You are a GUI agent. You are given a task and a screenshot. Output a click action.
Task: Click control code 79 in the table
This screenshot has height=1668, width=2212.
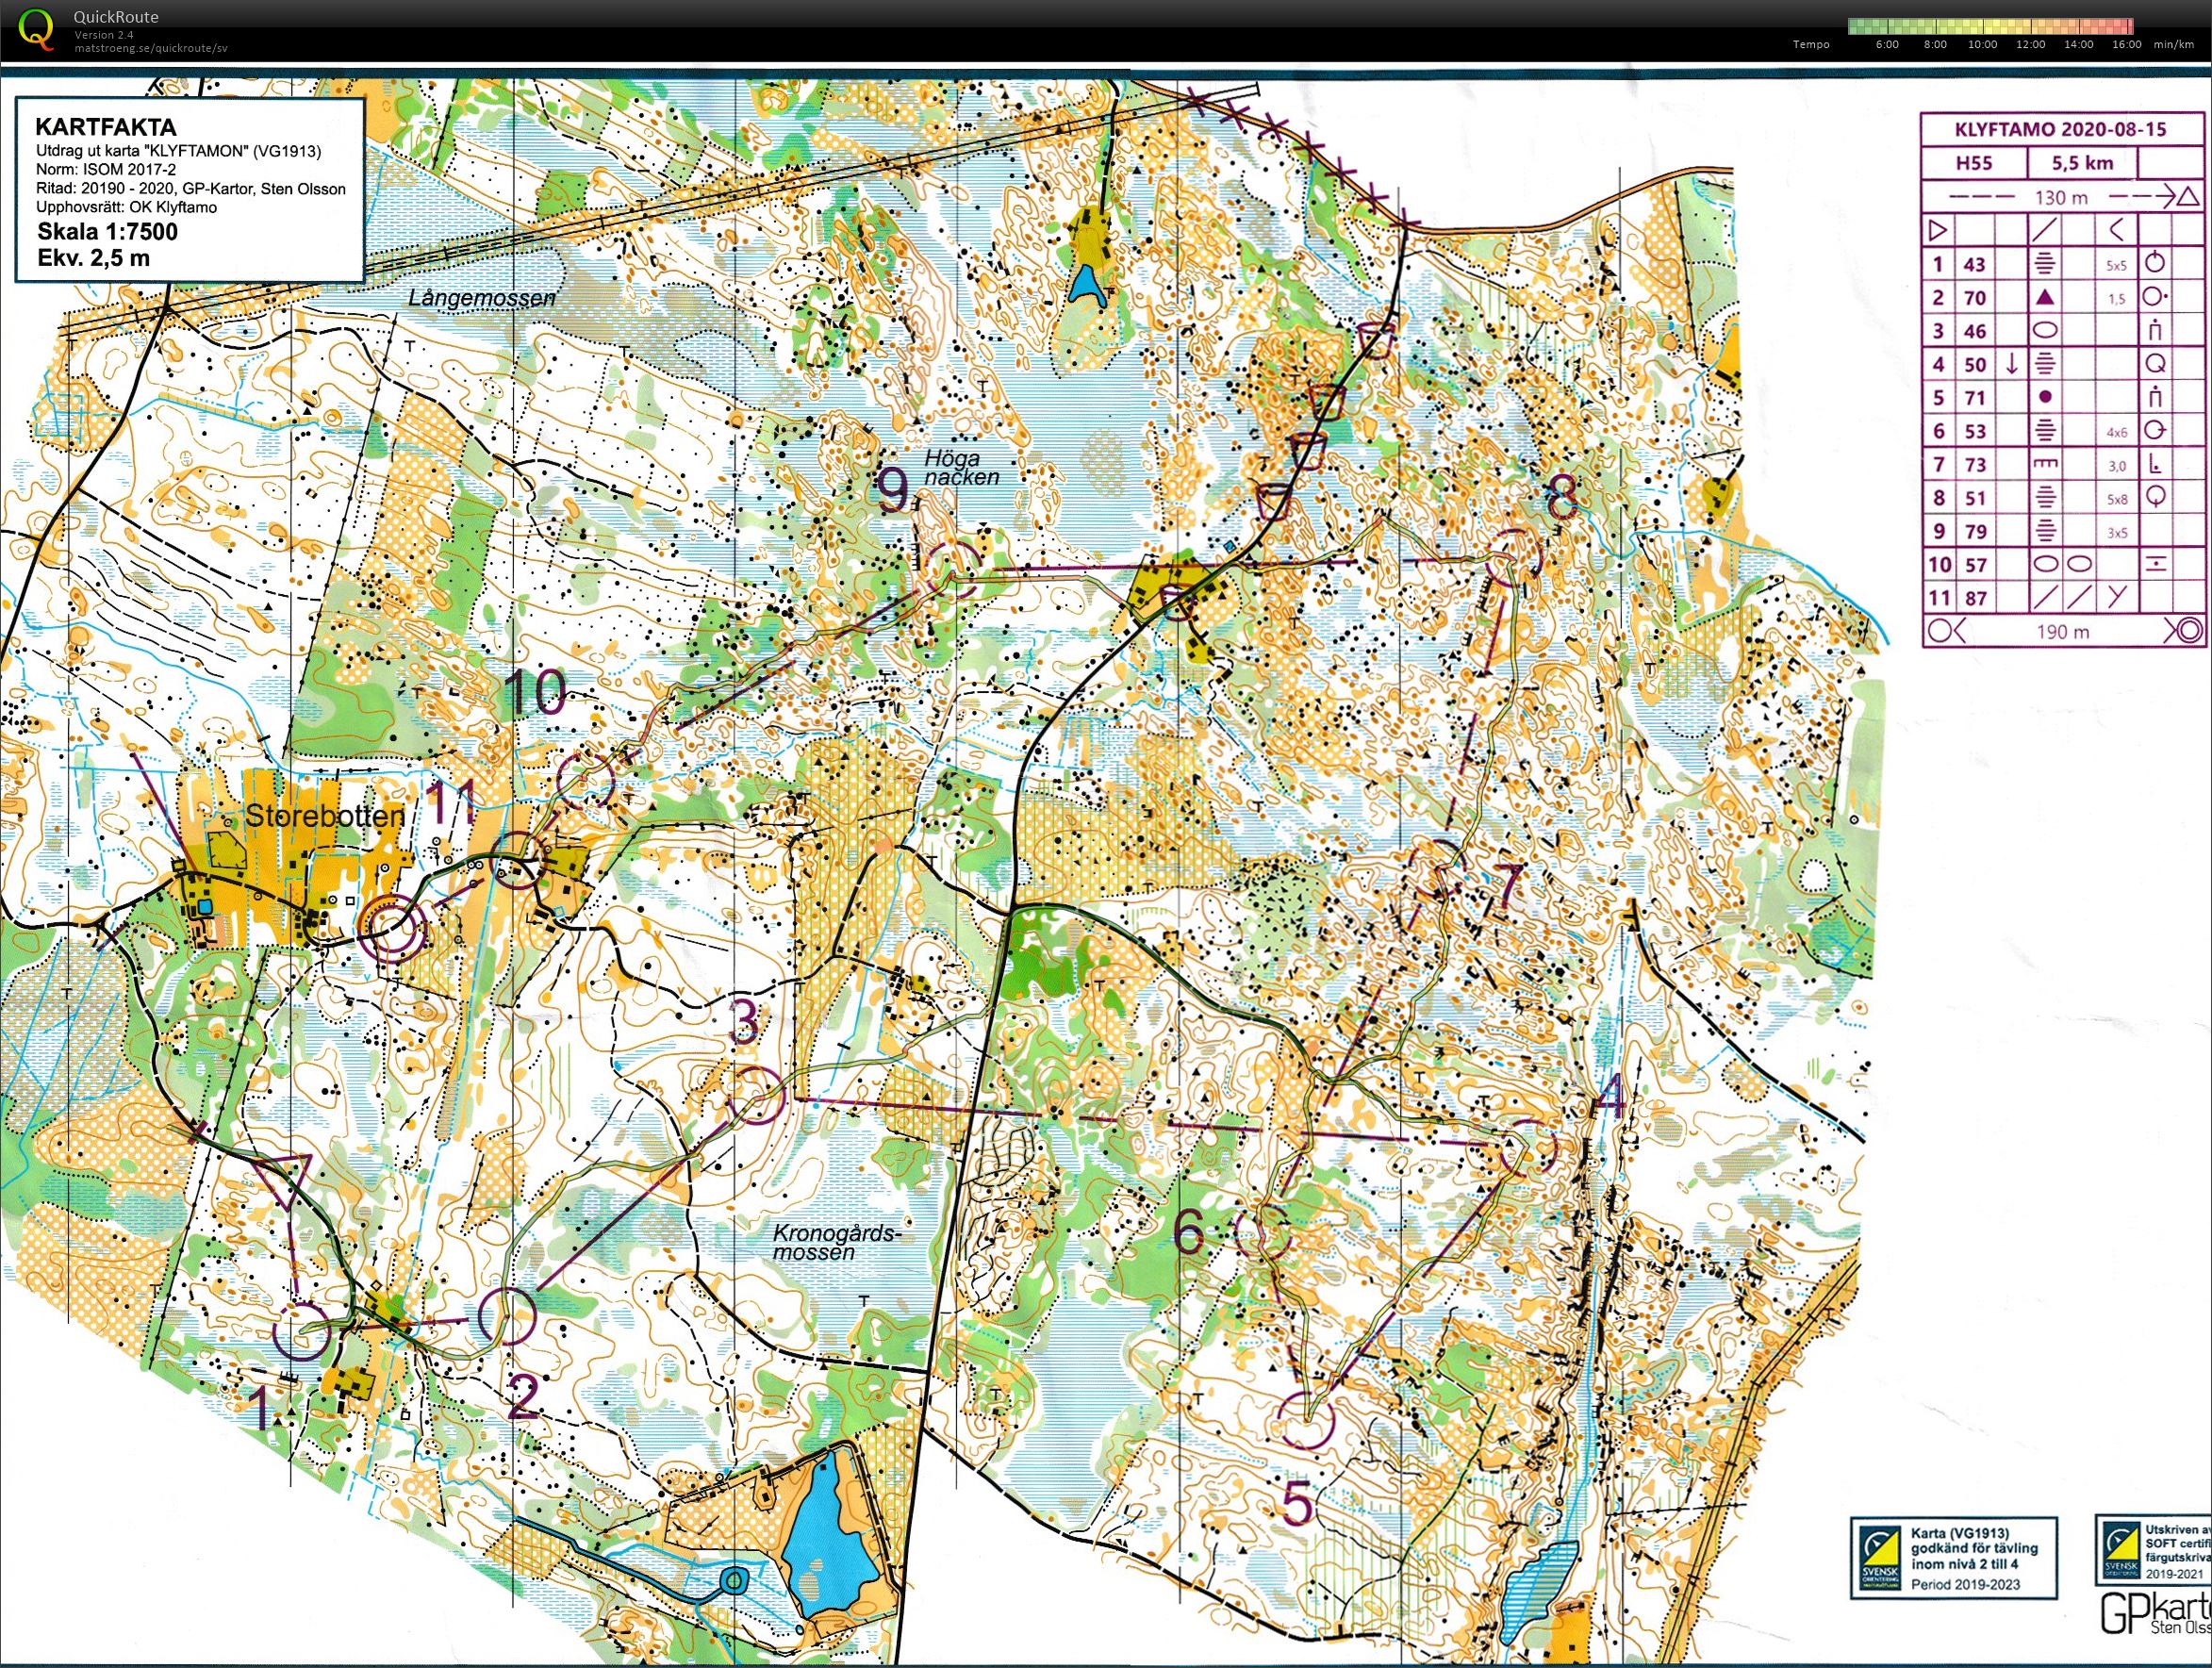click(x=1974, y=531)
